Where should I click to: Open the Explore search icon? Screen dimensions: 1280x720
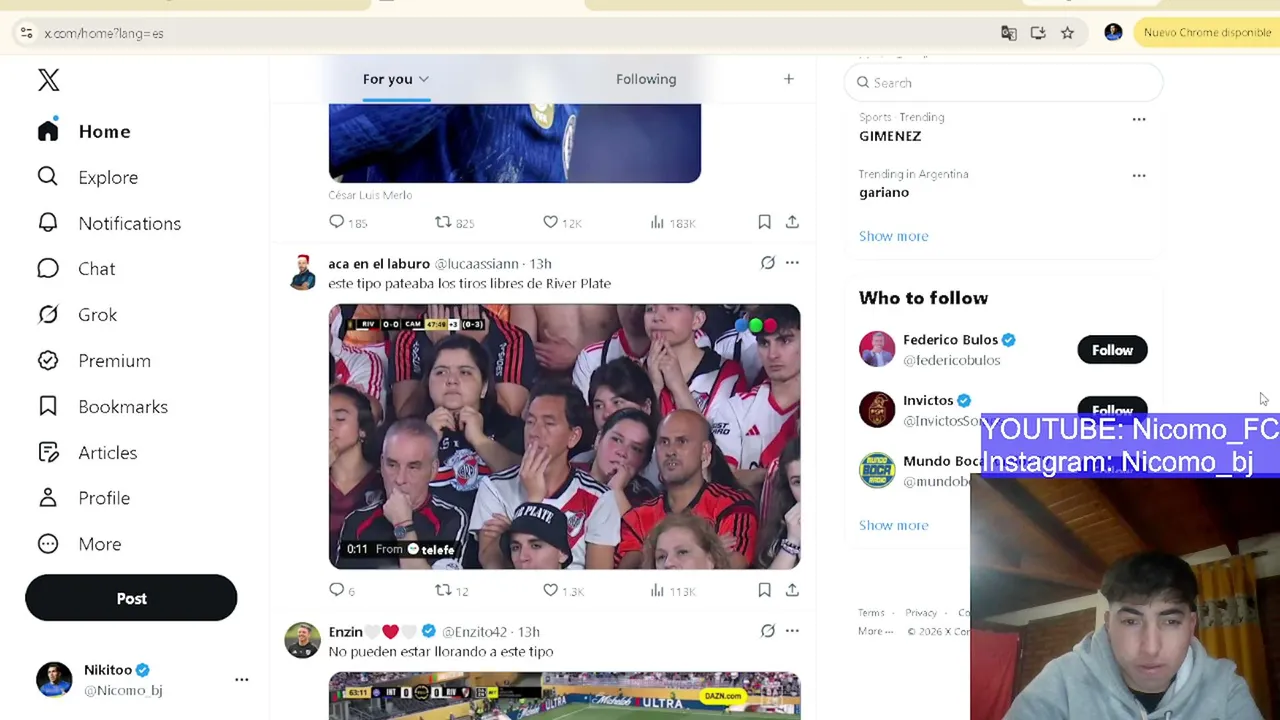point(48,177)
